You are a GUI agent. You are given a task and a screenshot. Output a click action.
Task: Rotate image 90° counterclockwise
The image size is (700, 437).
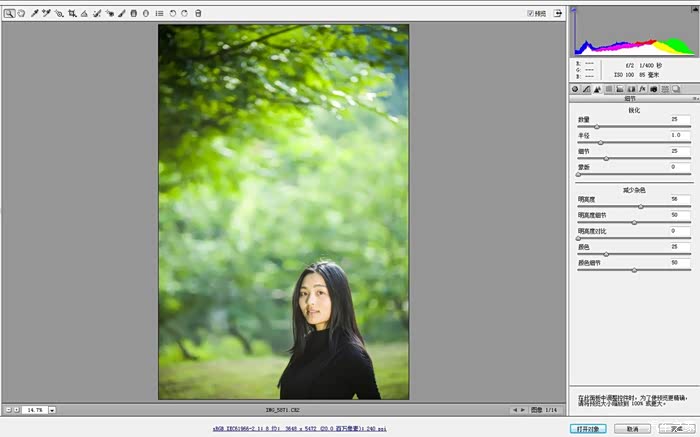tap(172, 13)
